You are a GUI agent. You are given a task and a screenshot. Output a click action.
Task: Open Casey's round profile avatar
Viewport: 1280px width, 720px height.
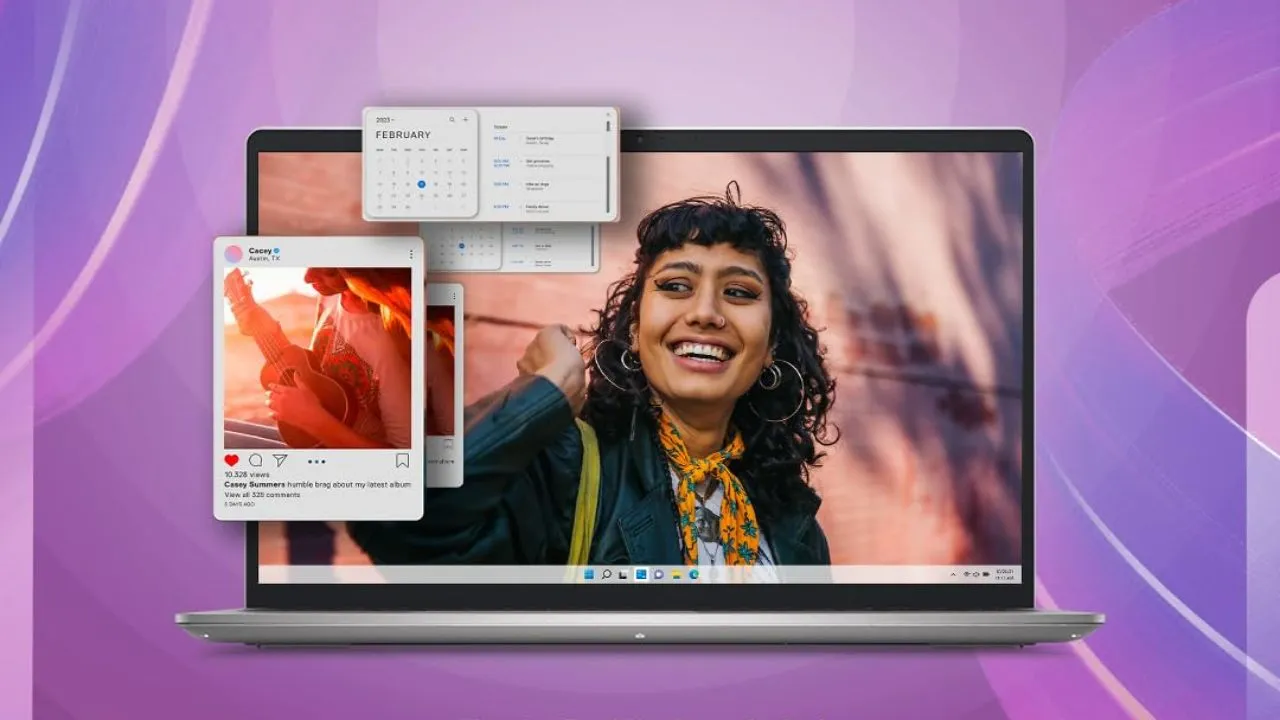click(233, 254)
